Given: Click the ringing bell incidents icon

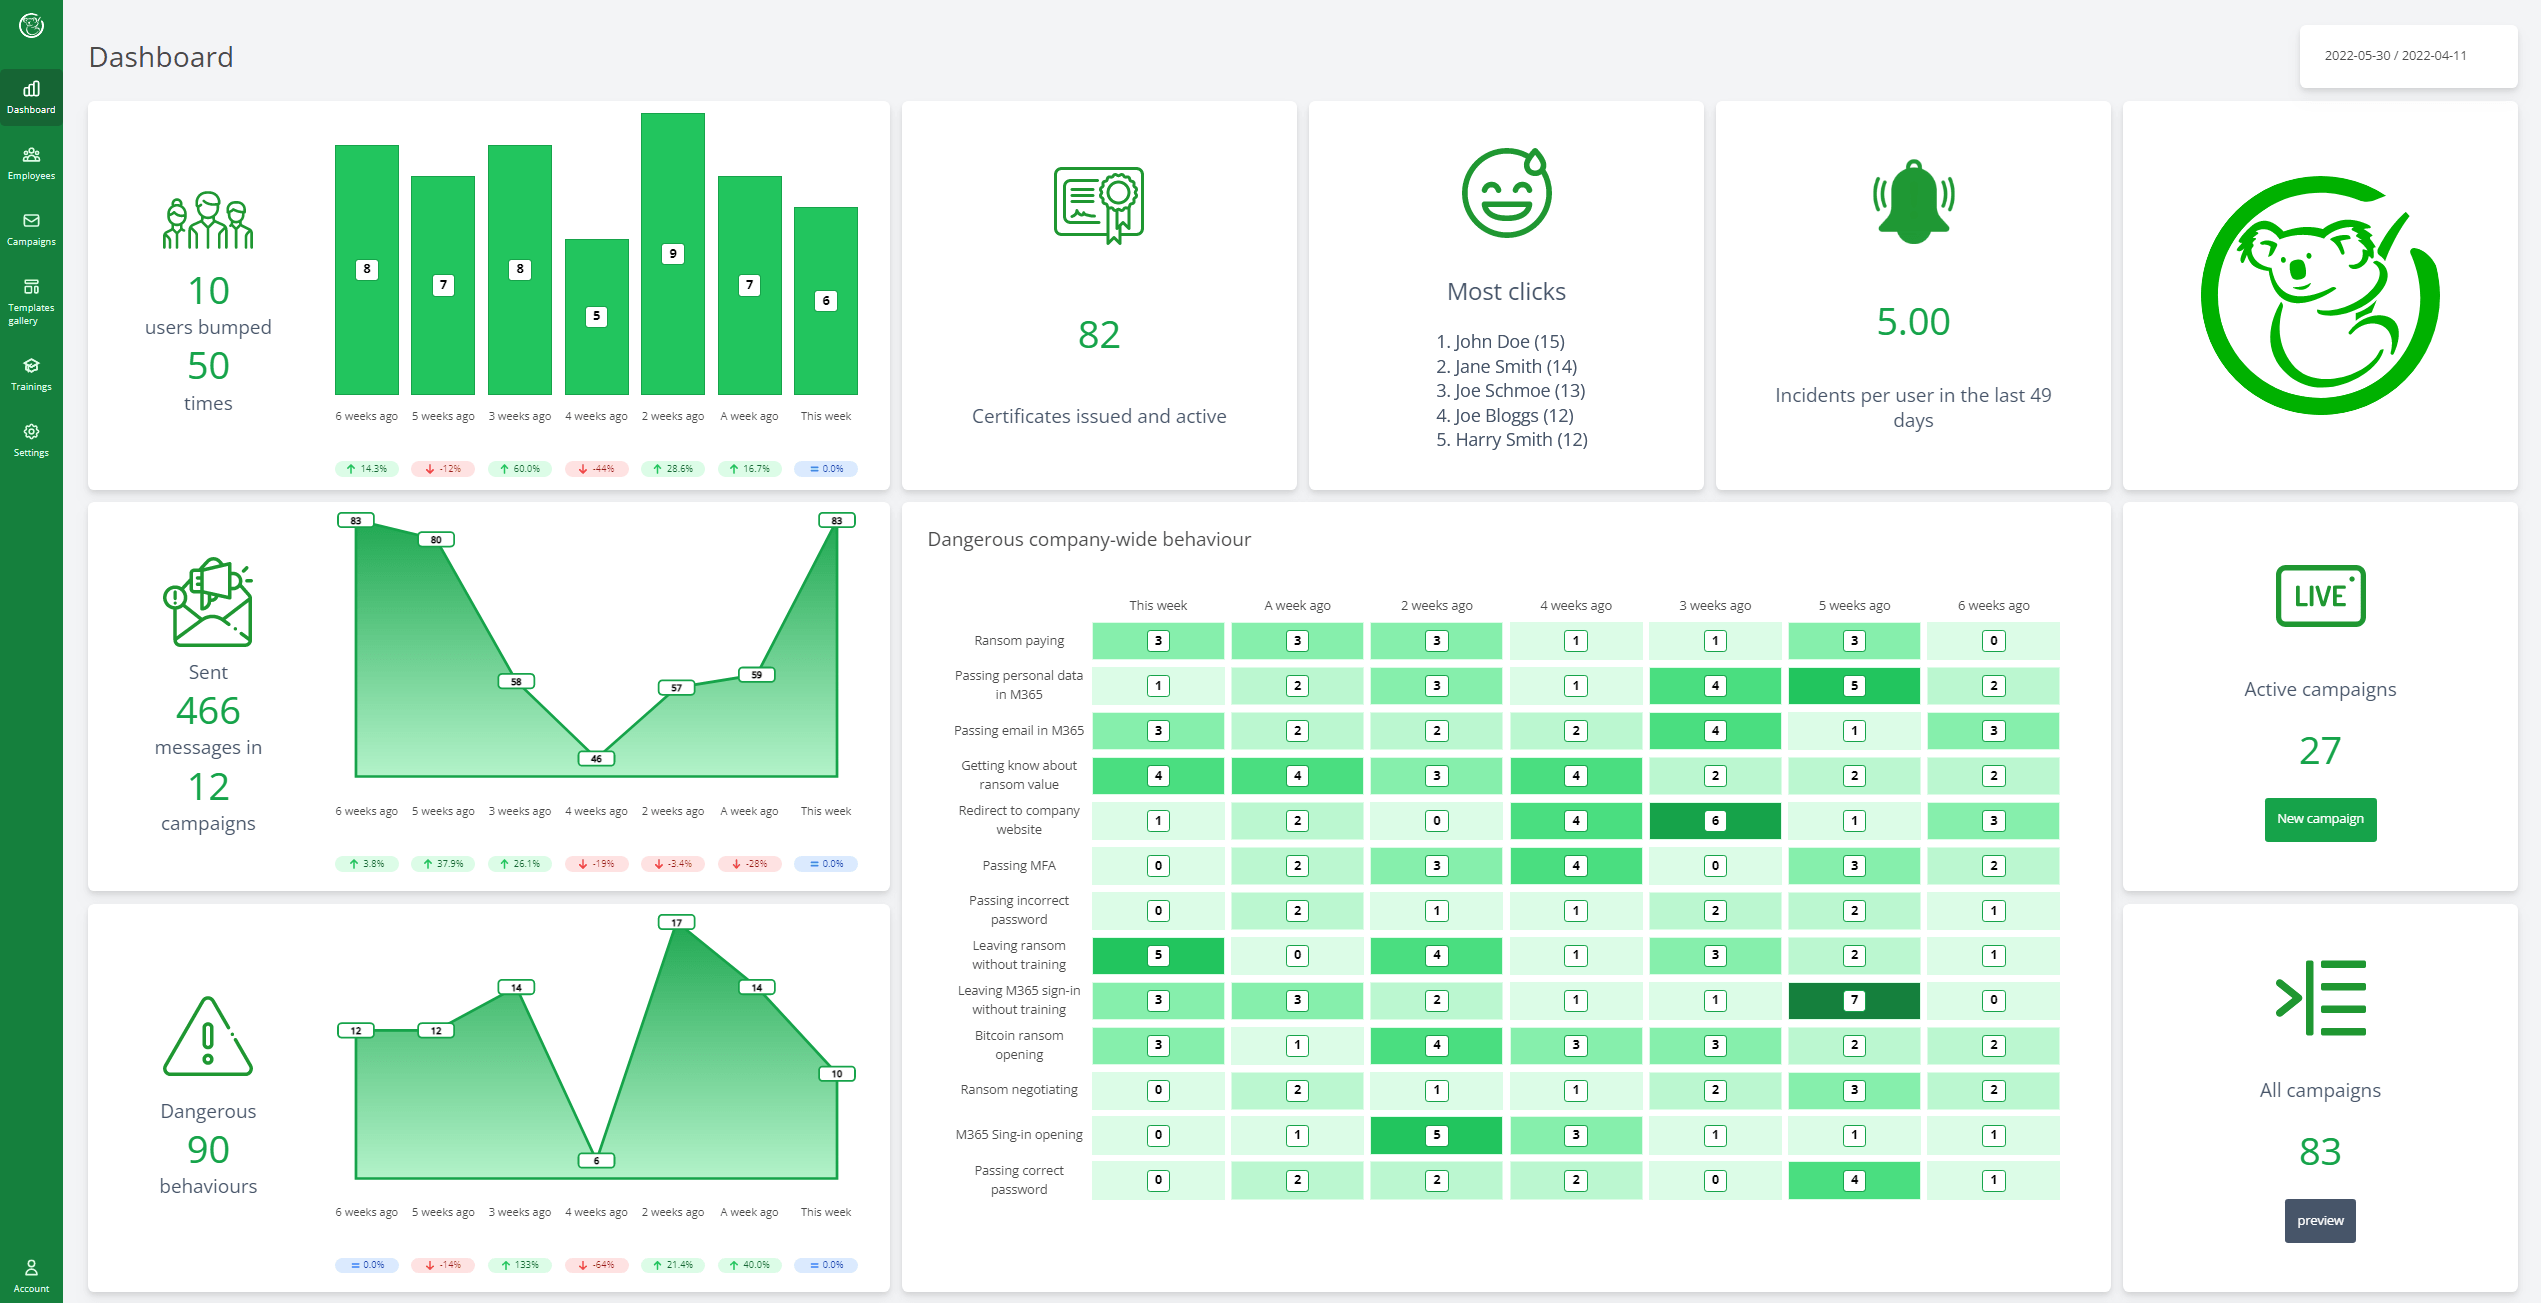Looking at the screenshot, I should [x=1912, y=201].
